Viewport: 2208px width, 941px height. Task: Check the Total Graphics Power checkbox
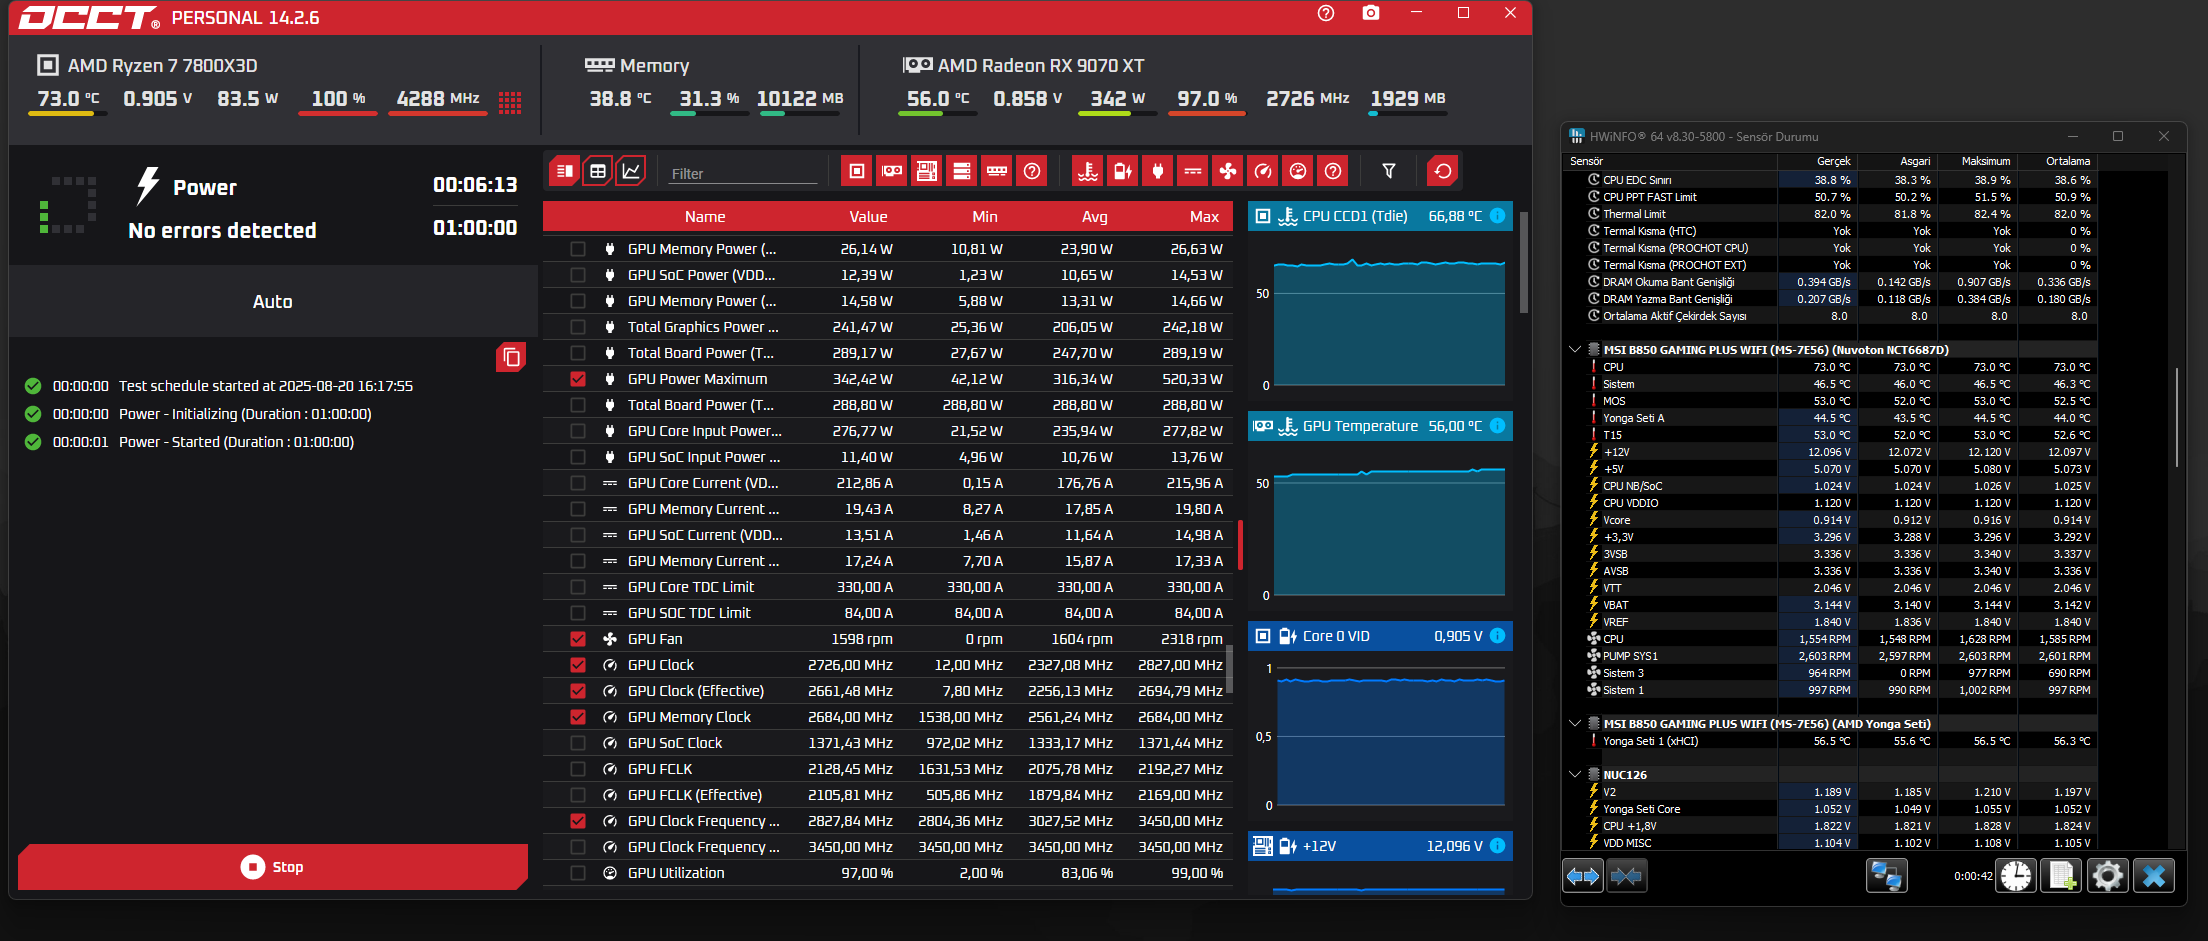pyautogui.click(x=578, y=327)
